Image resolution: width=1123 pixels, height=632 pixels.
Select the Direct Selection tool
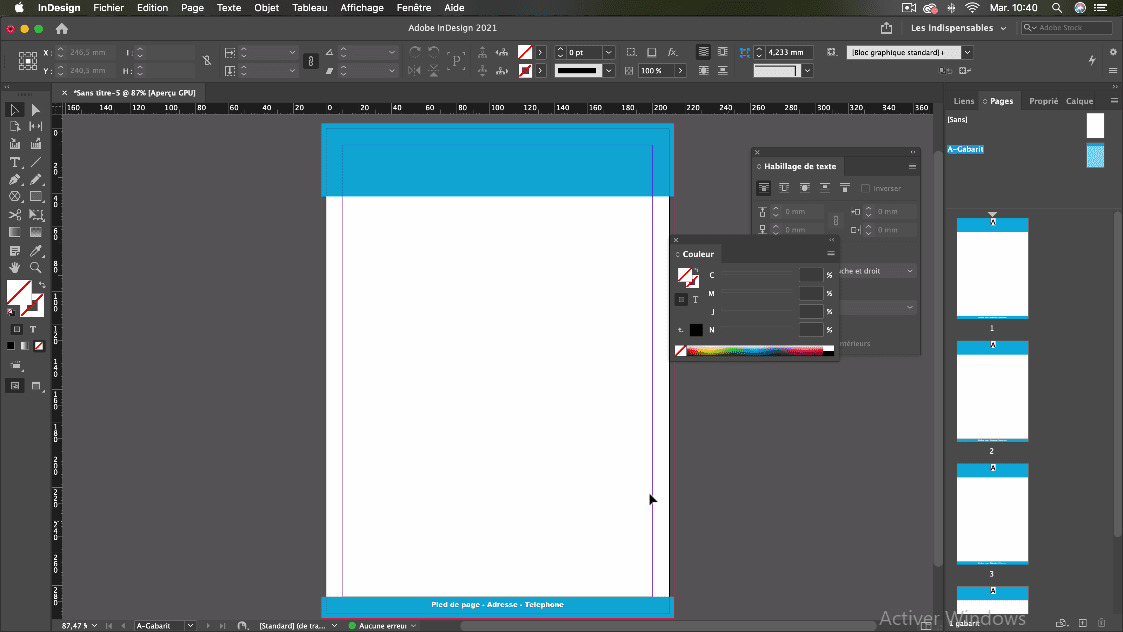tap(35, 110)
